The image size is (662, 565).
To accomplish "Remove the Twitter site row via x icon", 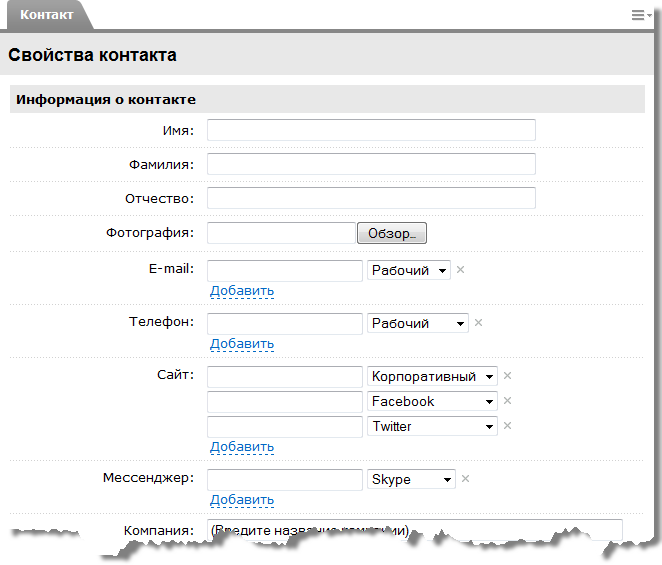I will [x=507, y=426].
